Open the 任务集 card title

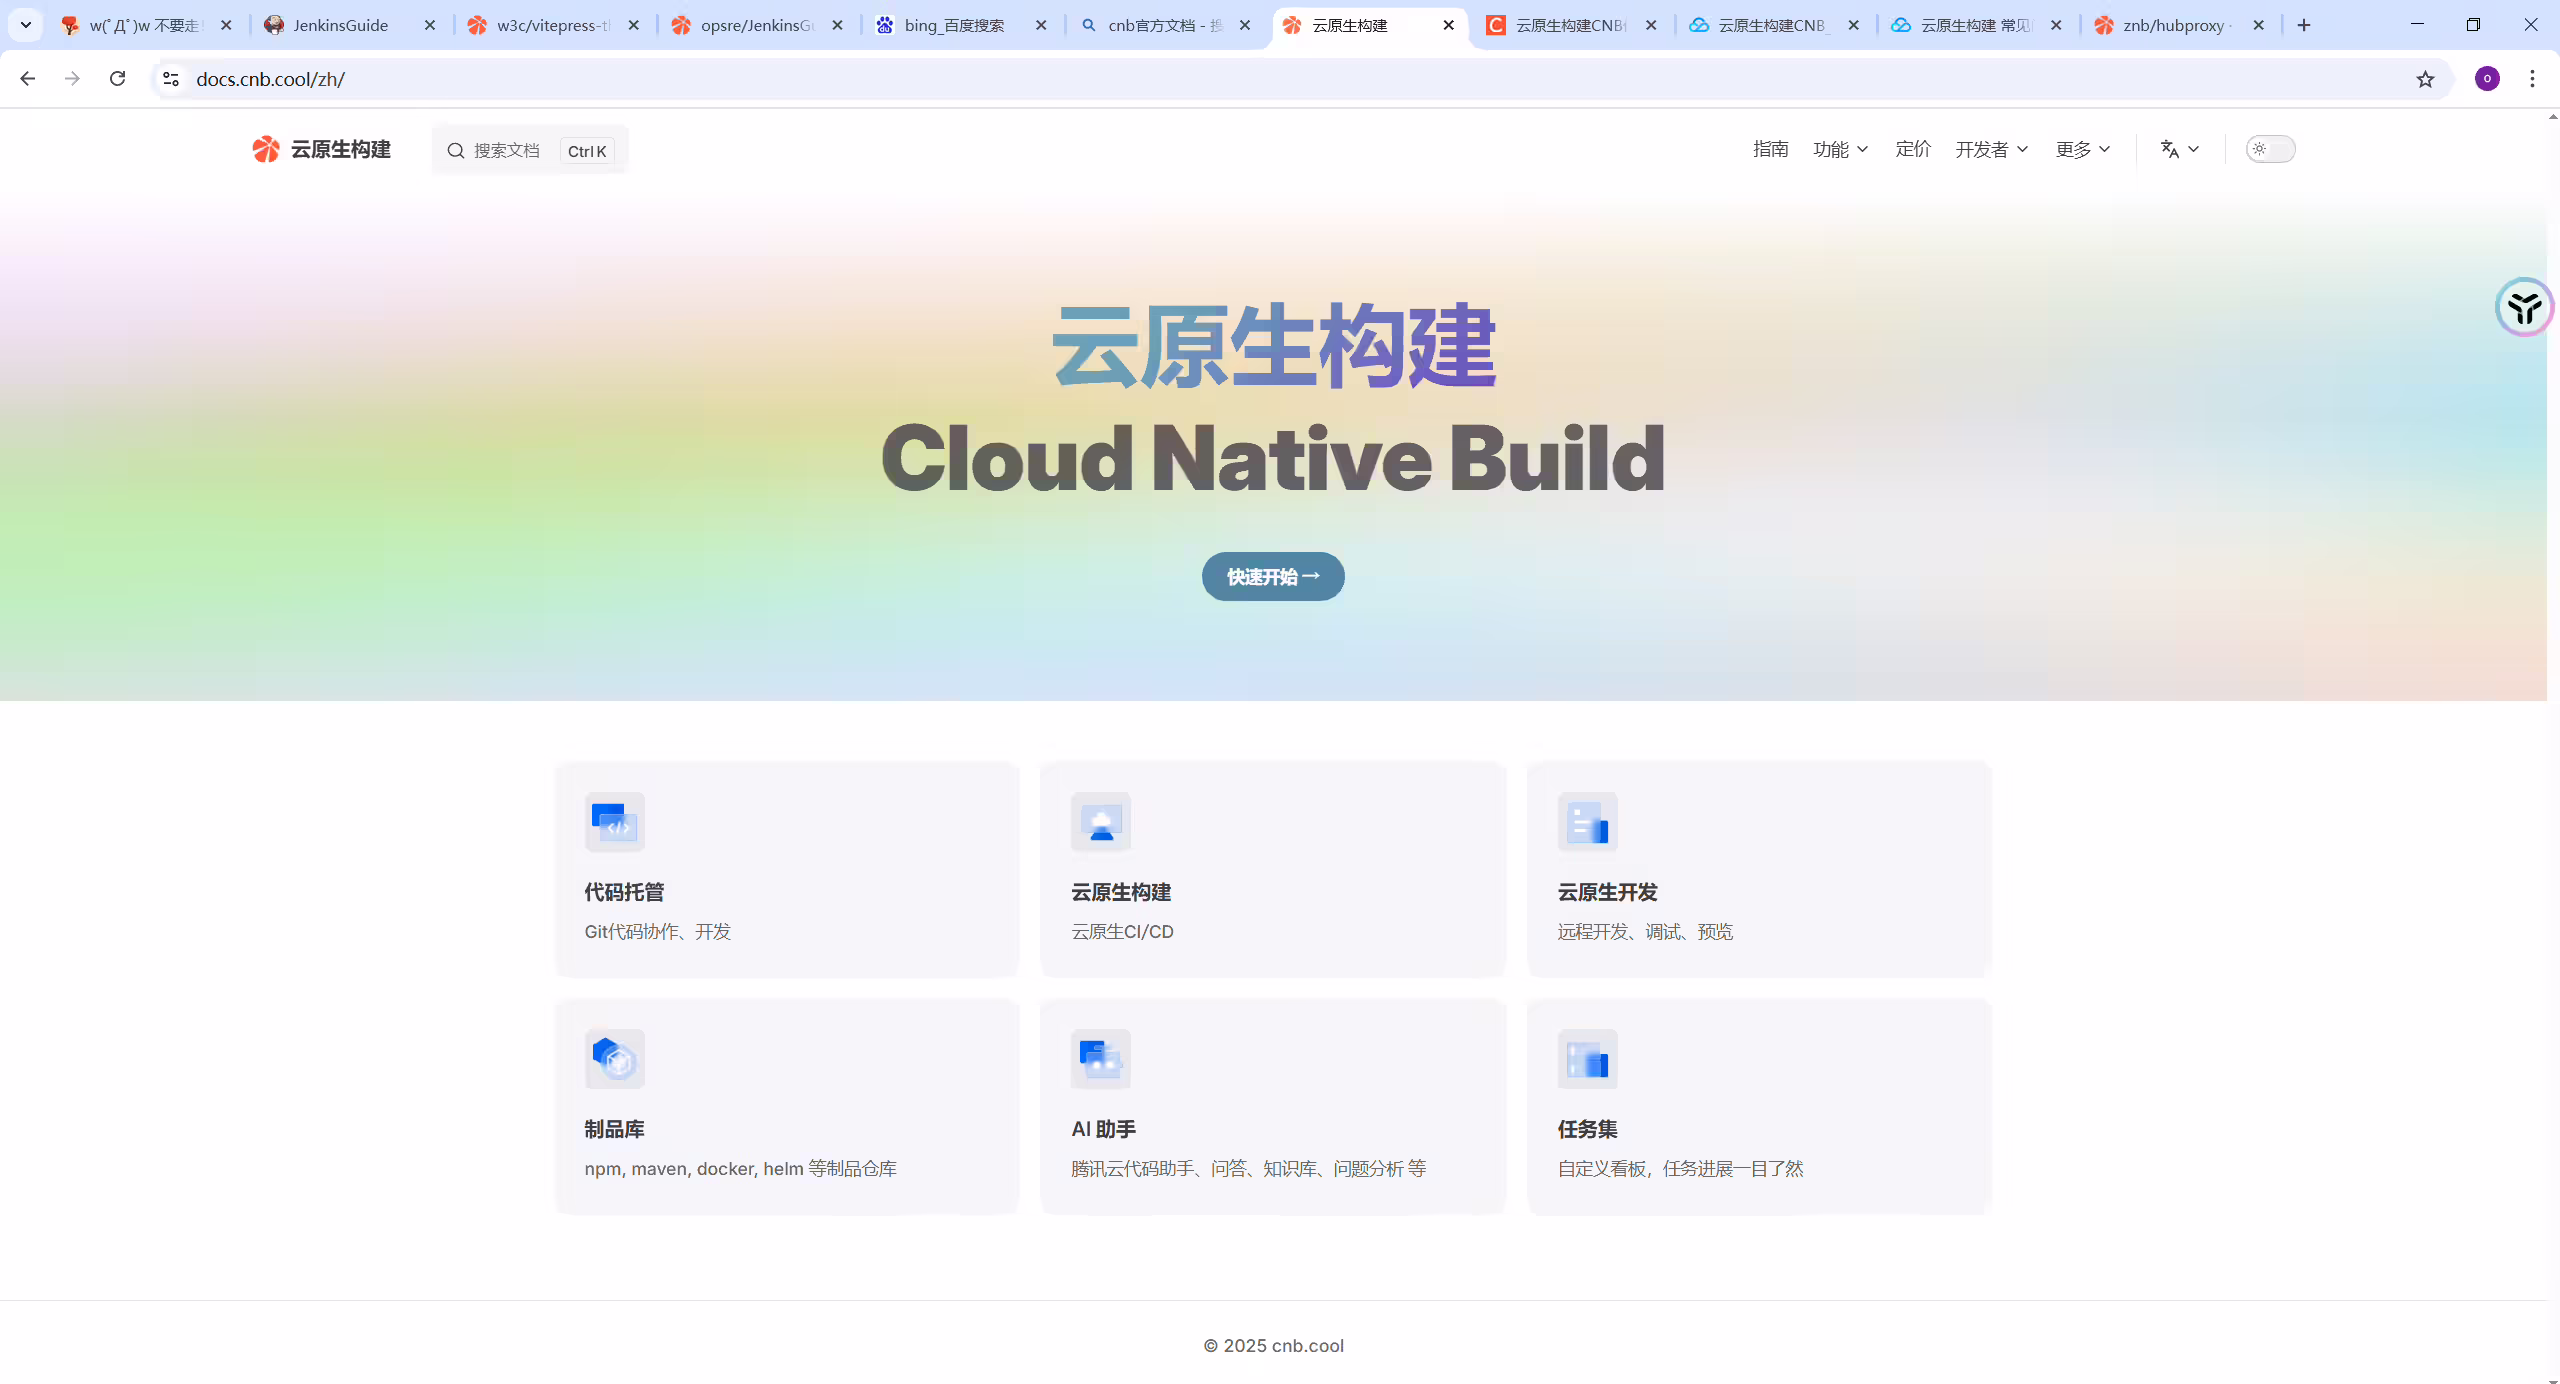1587,1129
